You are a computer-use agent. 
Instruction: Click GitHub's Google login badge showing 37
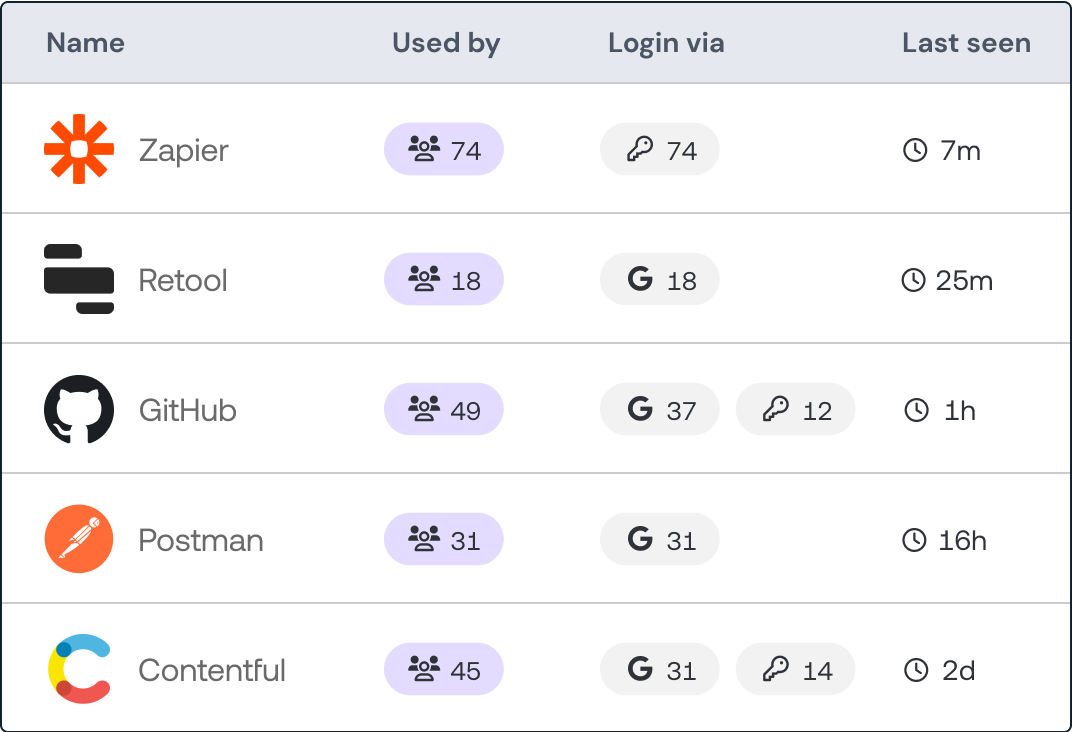point(660,410)
